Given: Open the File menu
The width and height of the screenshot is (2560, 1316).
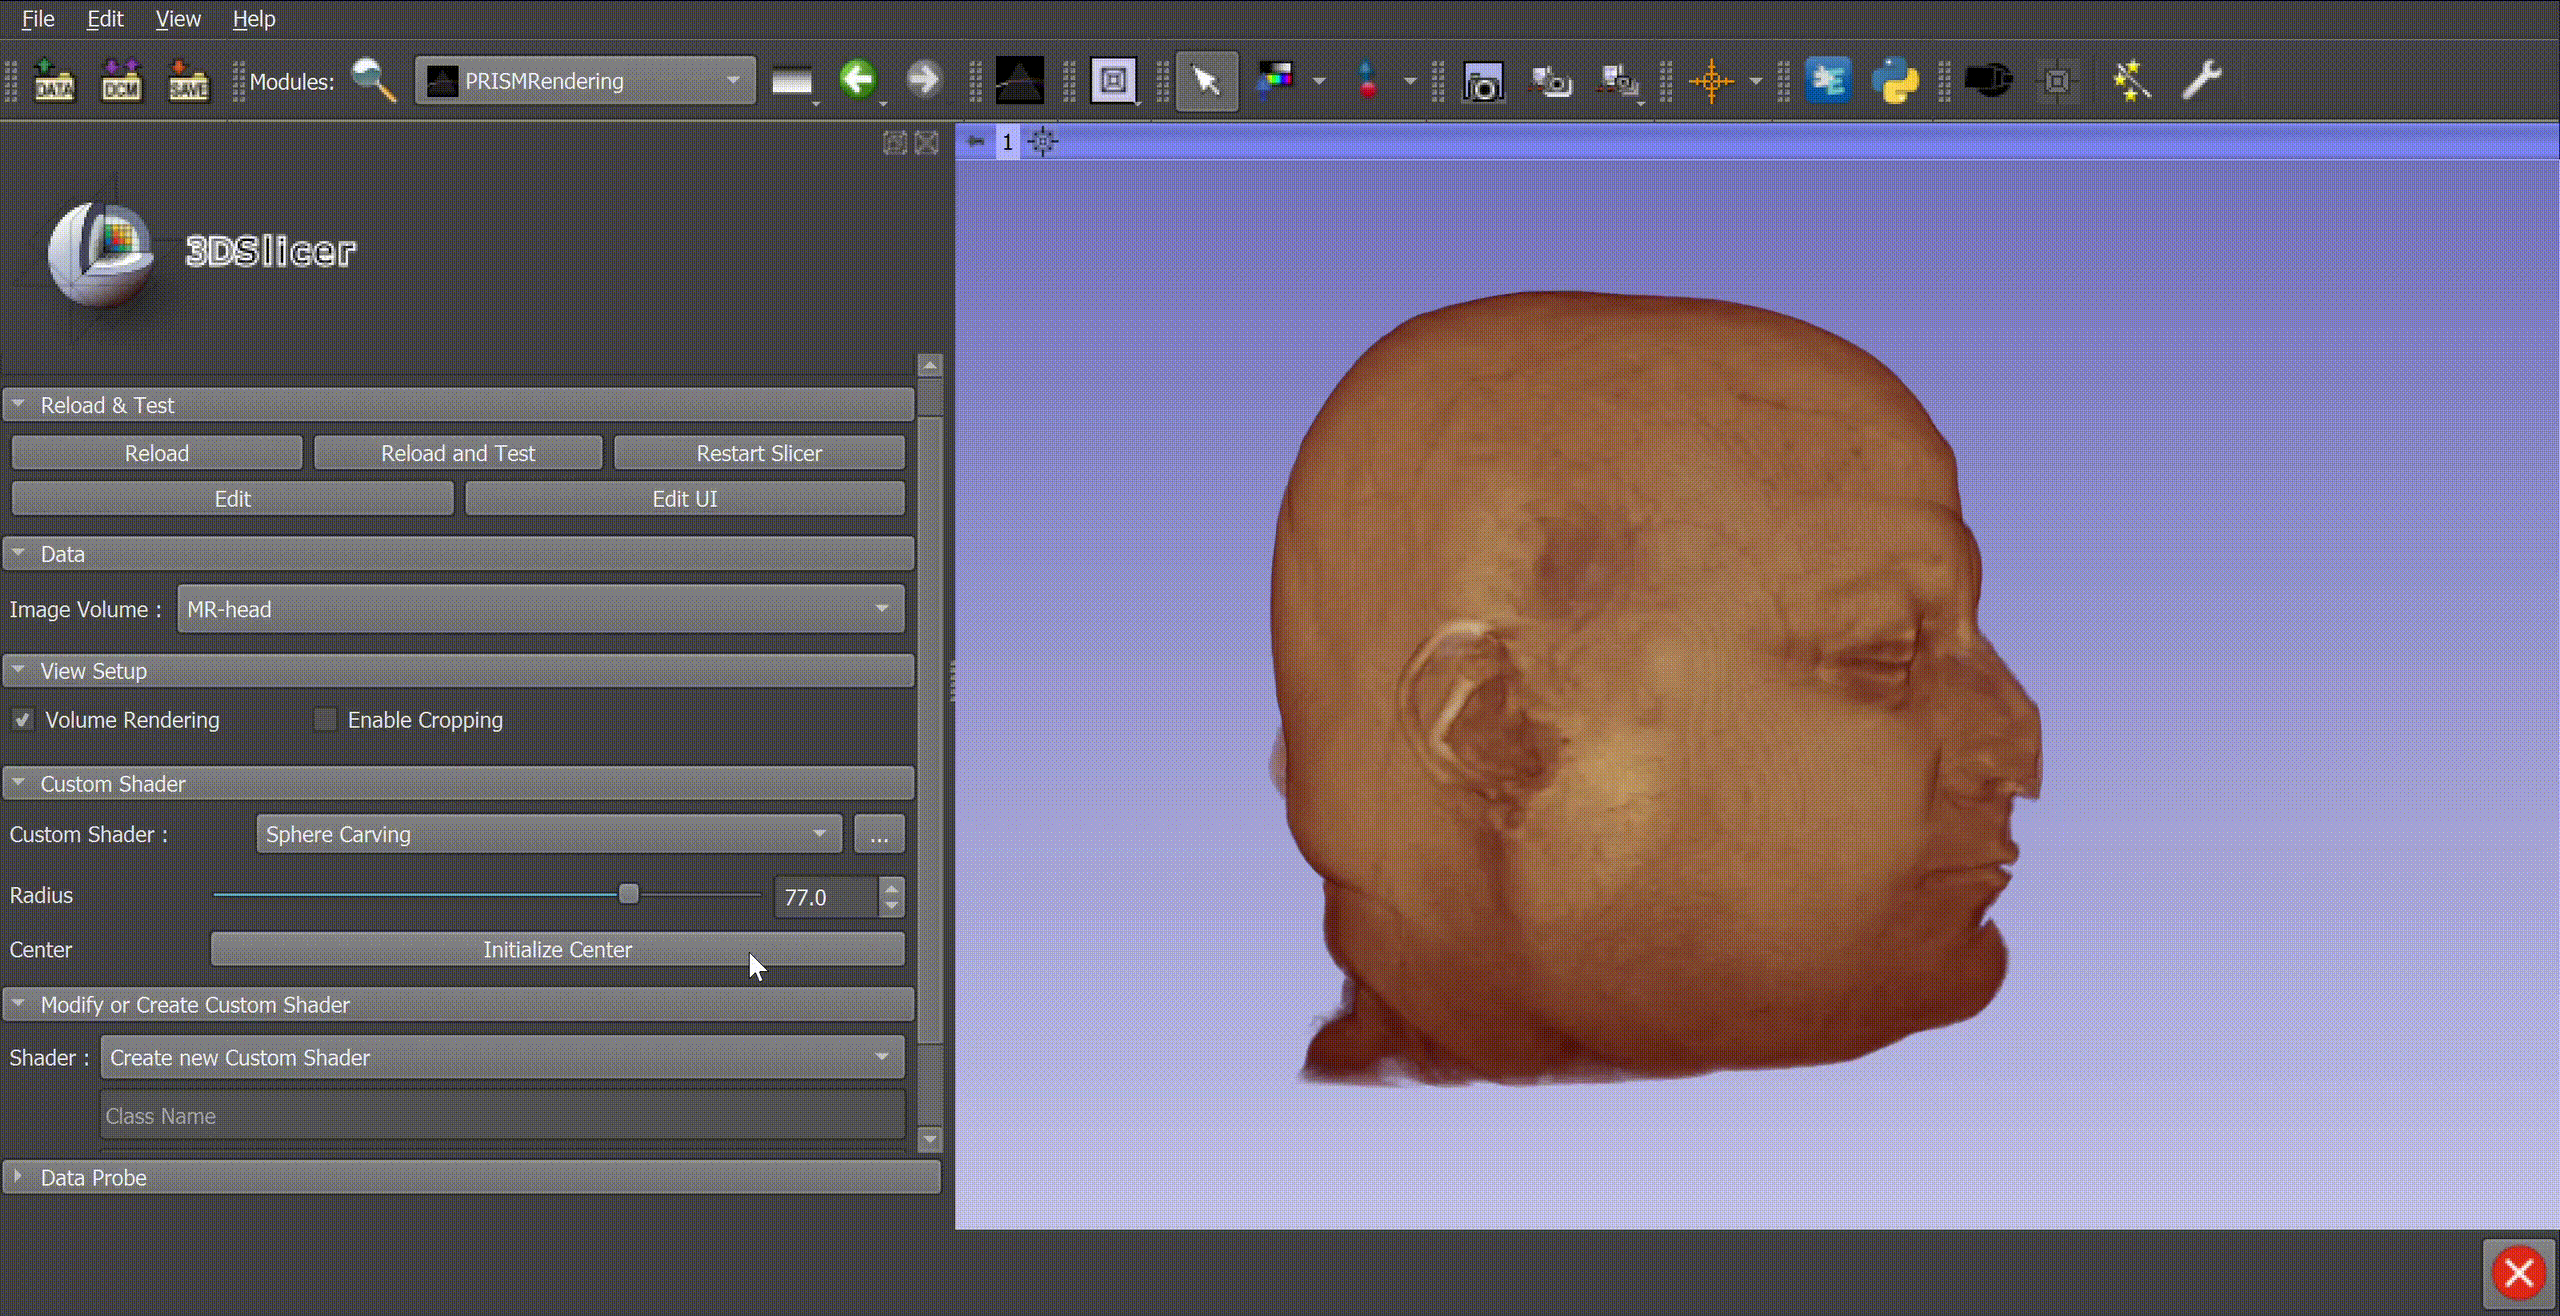Looking at the screenshot, I should (38, 19).
